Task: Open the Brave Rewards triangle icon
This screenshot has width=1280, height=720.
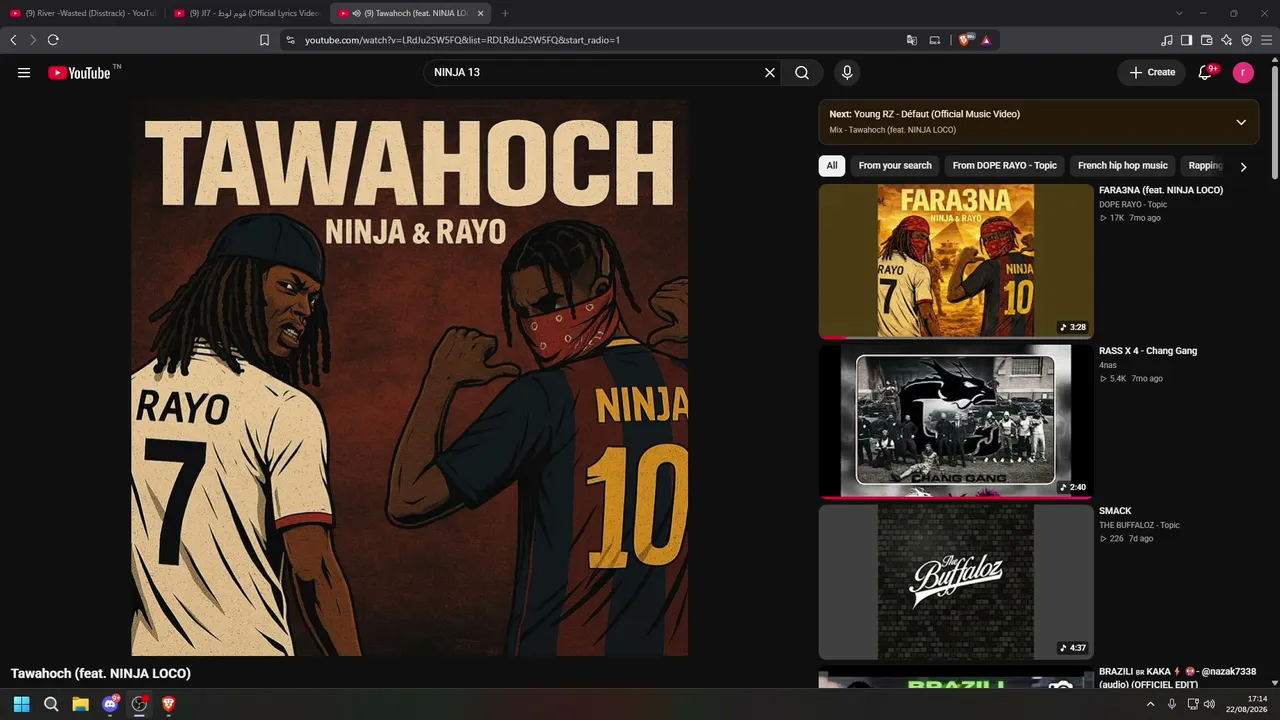Action: click(x=986, y=40)
